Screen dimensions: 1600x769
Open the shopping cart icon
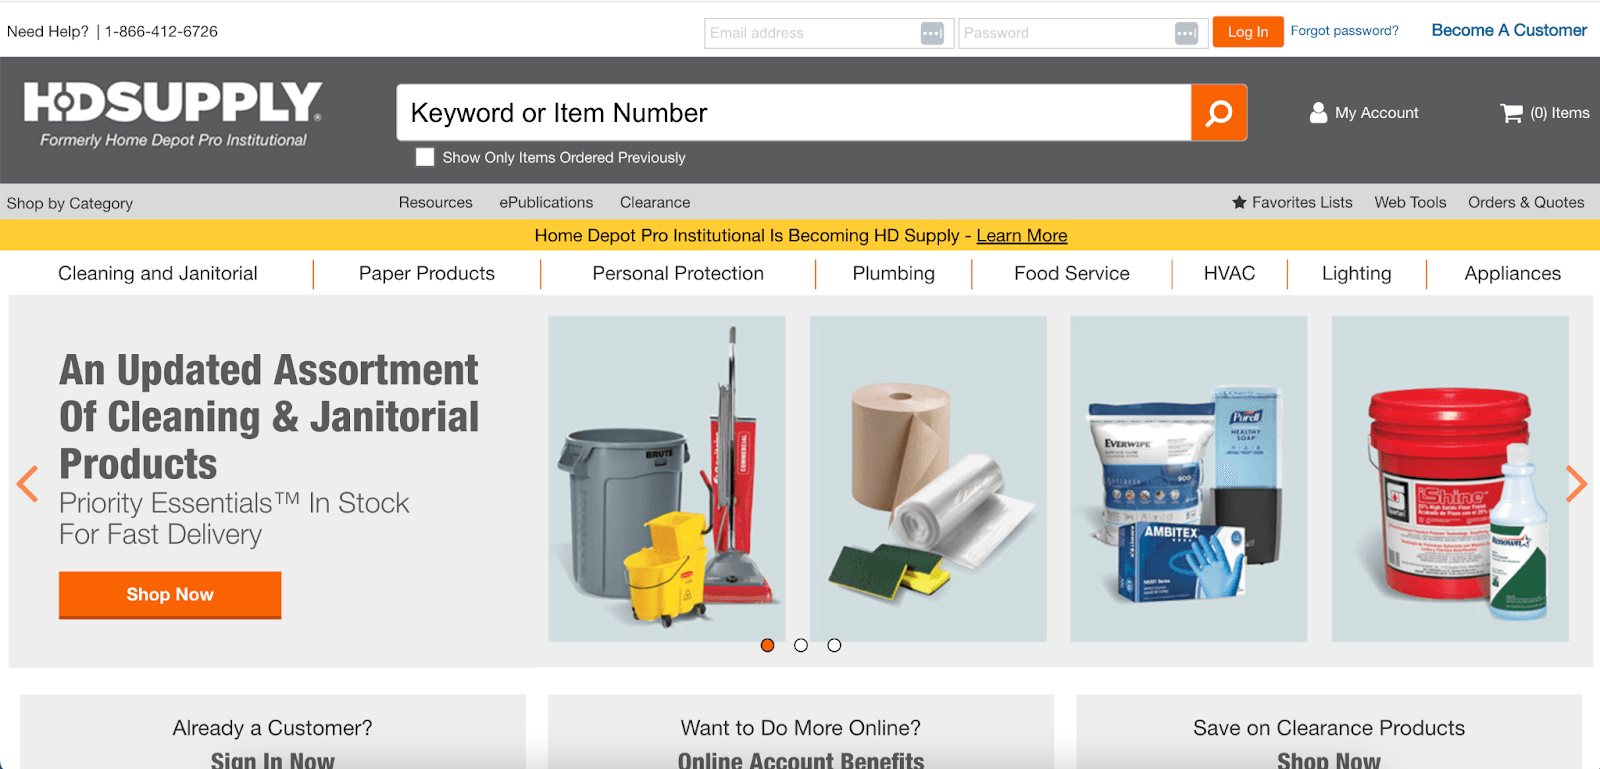[1511, 113]
